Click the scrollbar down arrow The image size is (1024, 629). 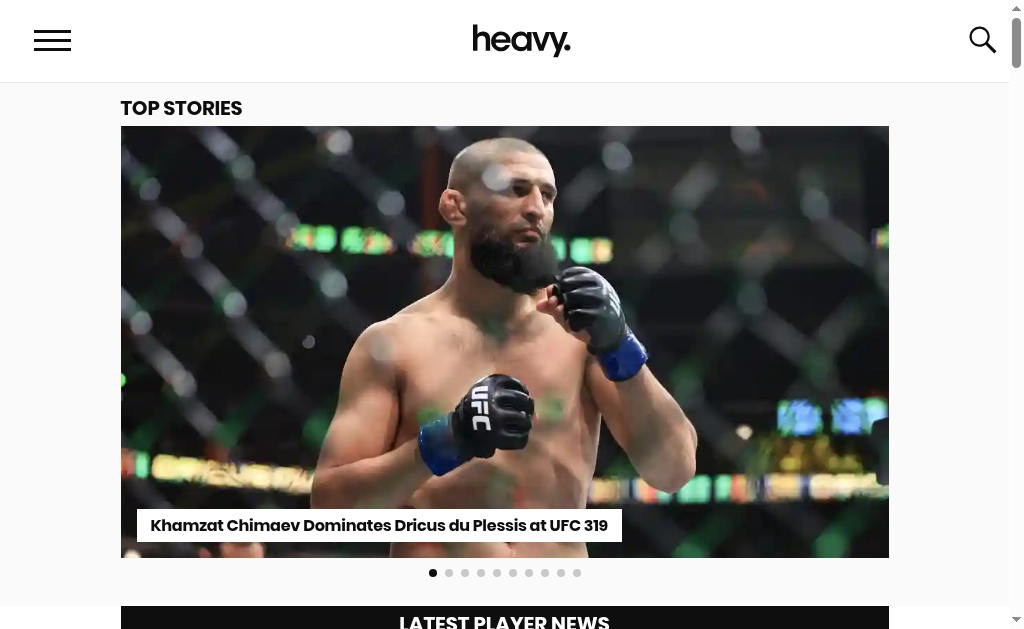1016,619
